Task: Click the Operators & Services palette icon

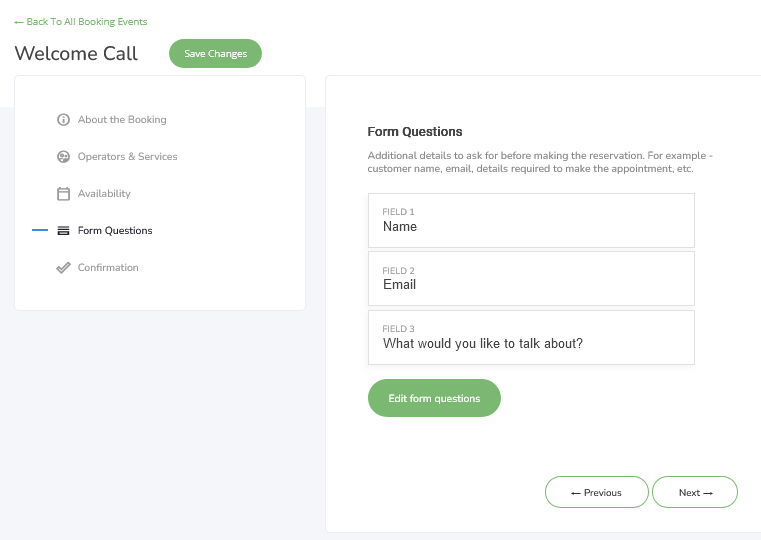Action: click(x=64, y=157)
